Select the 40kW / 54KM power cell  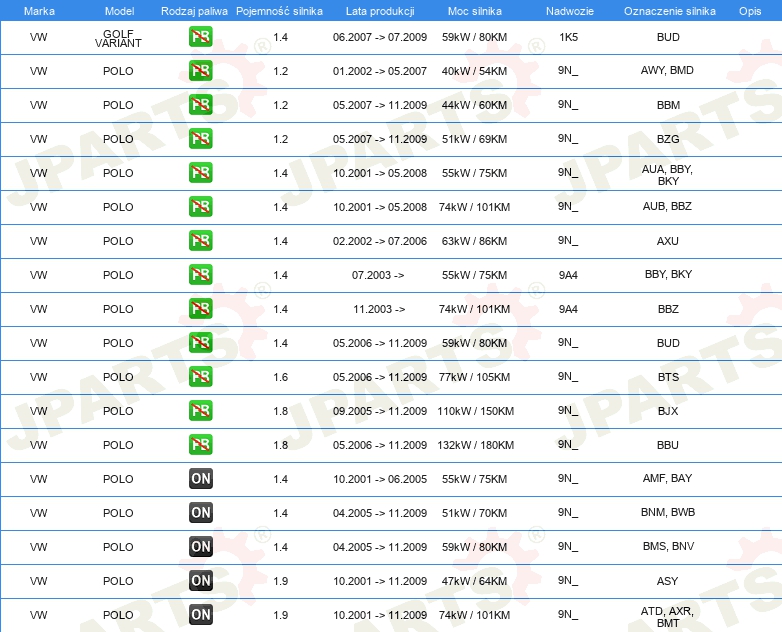(x=474, y=71)
